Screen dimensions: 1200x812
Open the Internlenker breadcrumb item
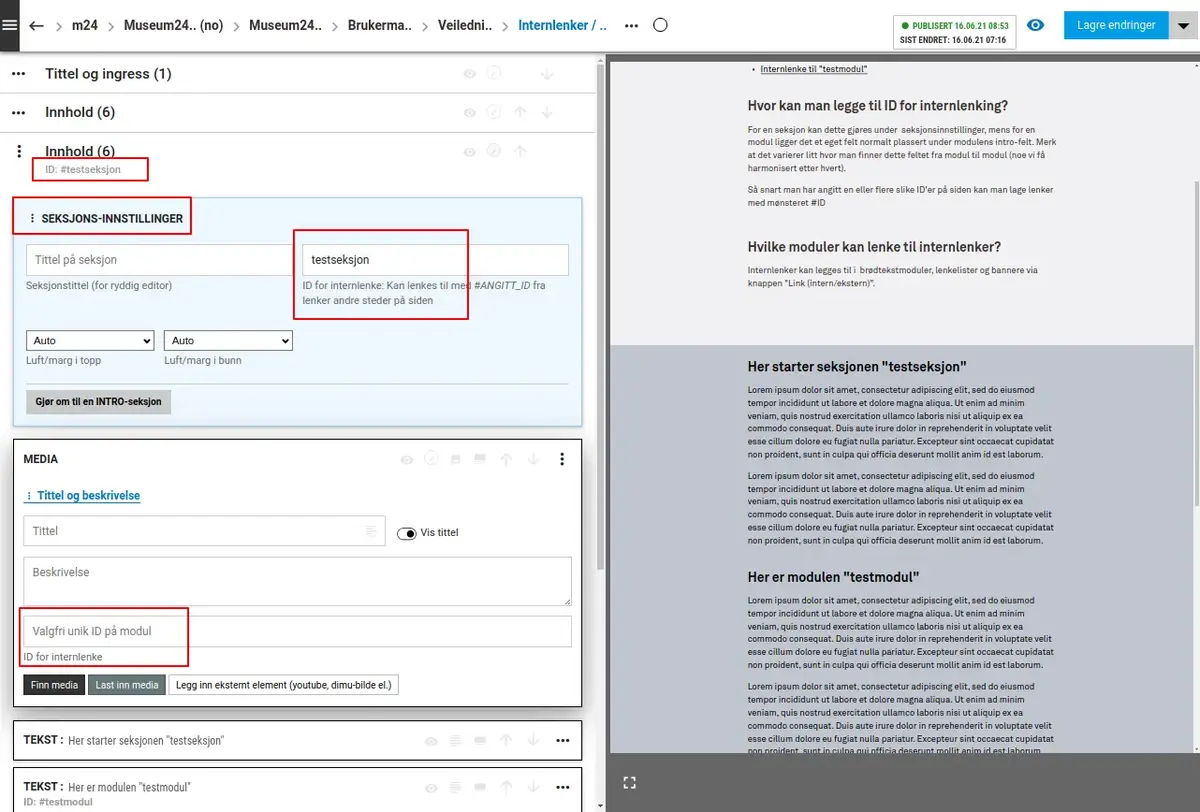[x=562, y=25]
